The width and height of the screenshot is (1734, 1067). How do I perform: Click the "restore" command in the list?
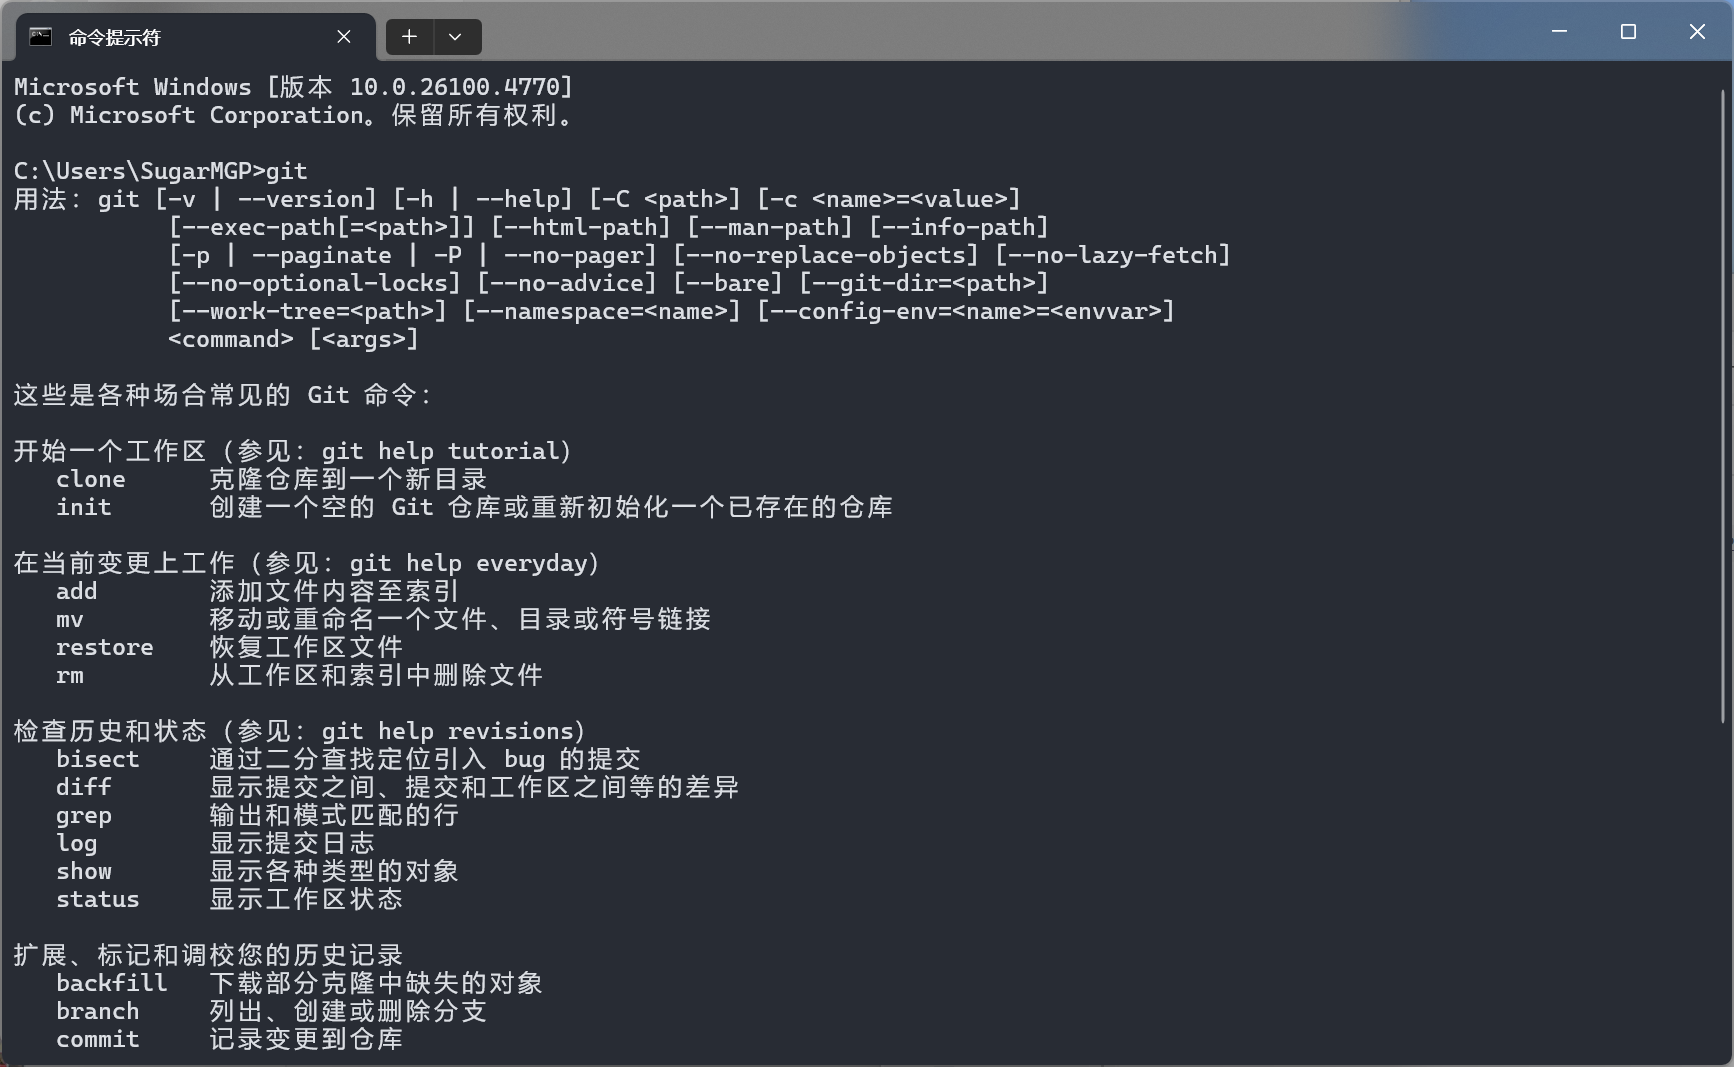(x=105, y=648)
